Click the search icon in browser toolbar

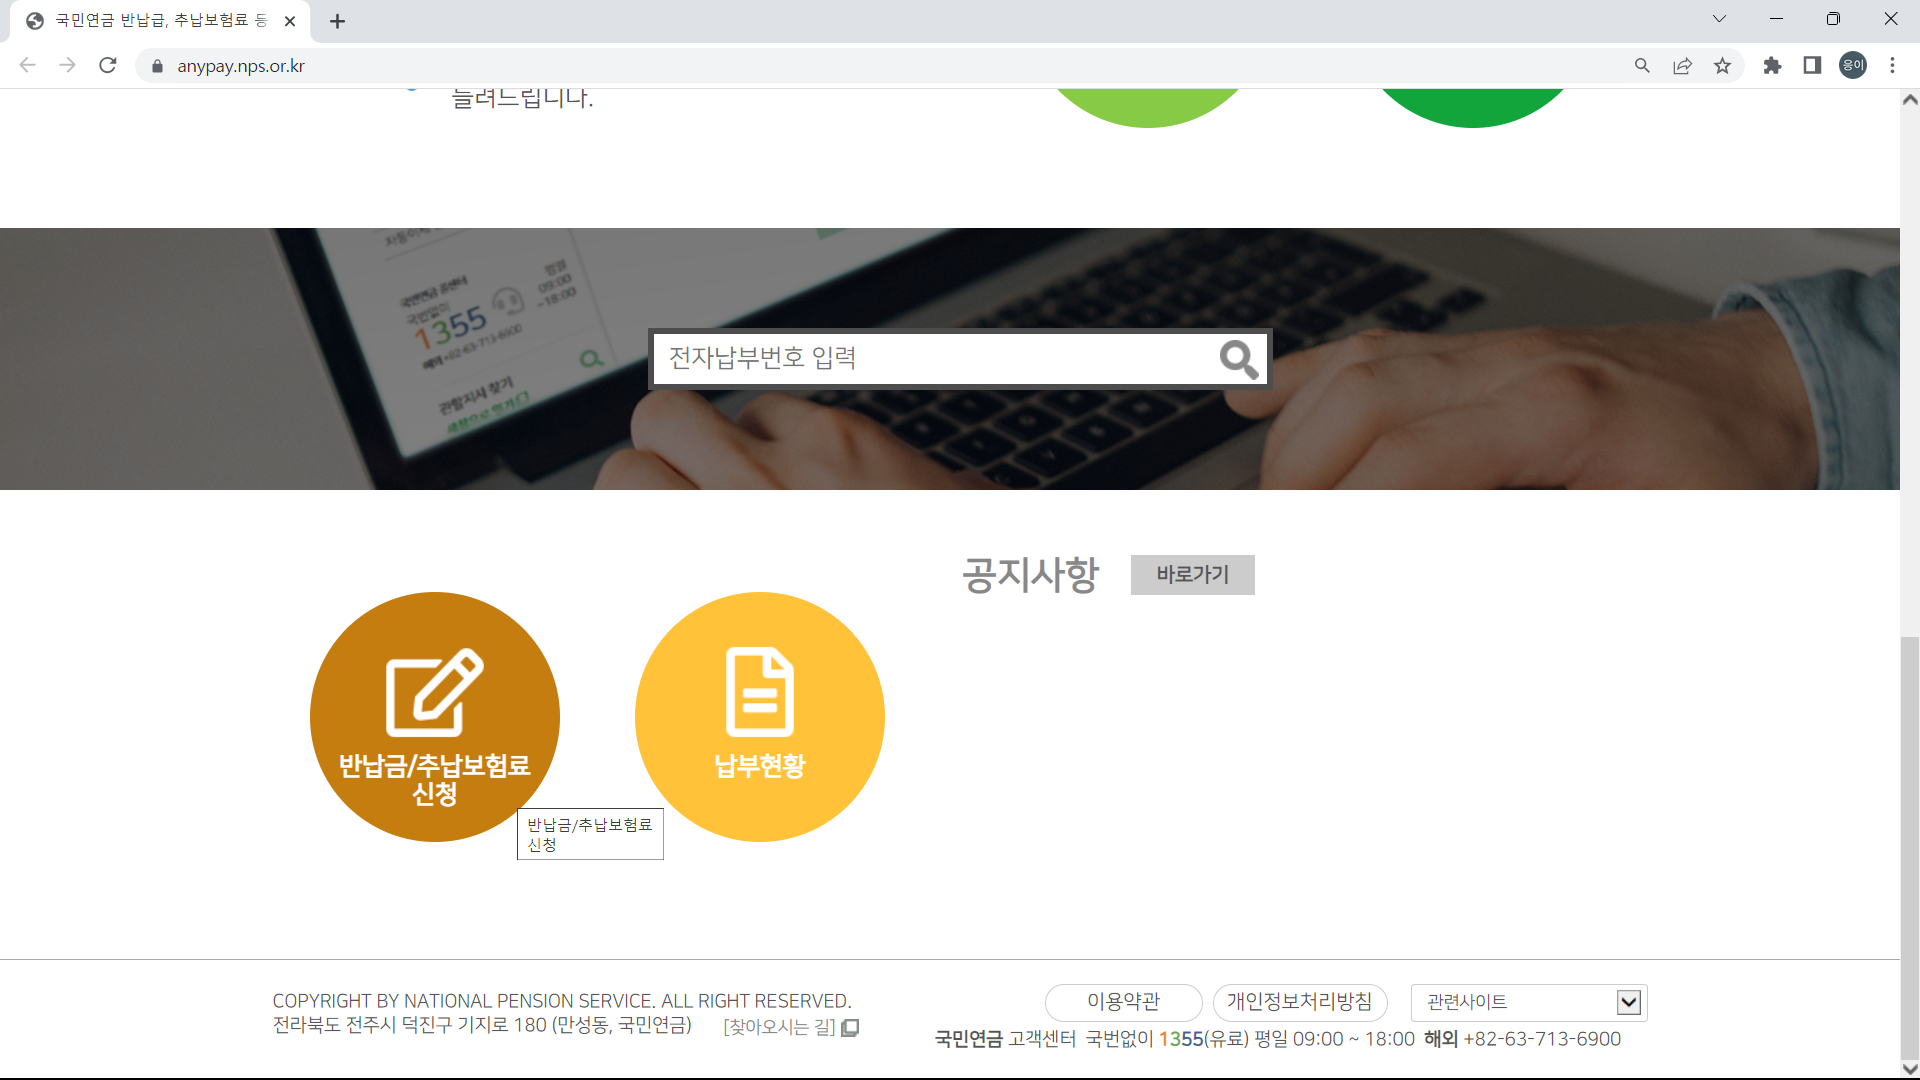coord(1642,65)
